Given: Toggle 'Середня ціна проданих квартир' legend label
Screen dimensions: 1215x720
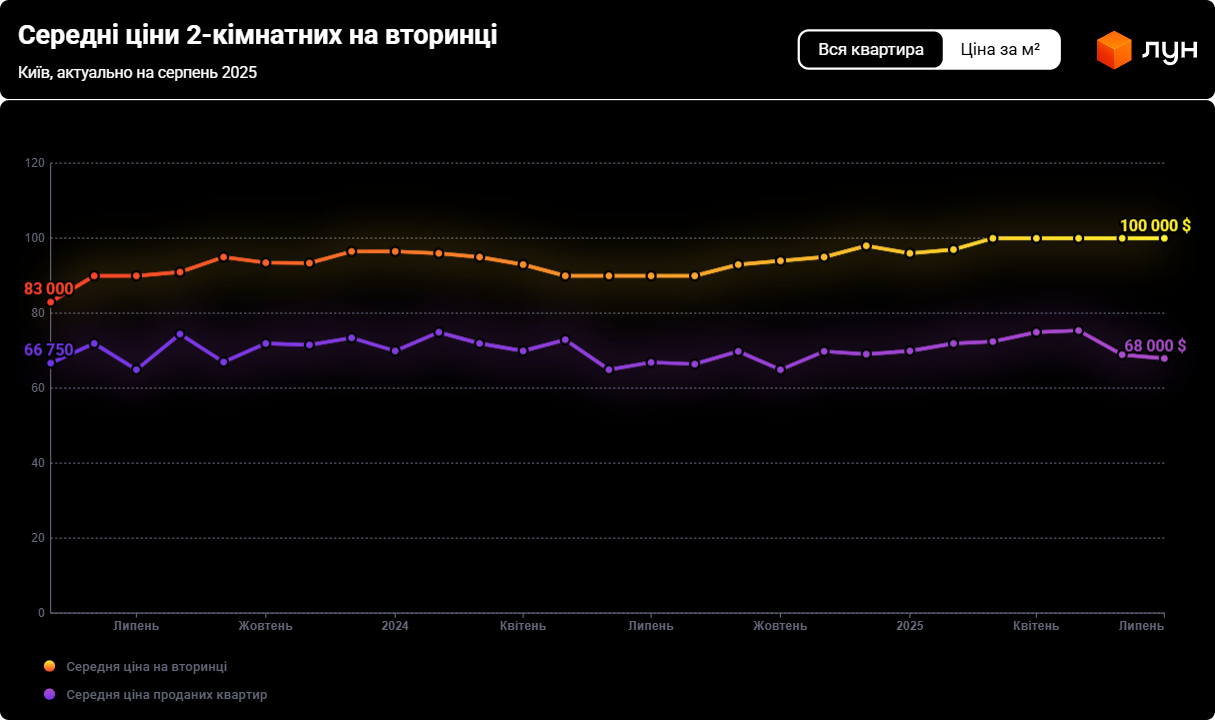Looking at the screenshot, I should coord(166,694).
